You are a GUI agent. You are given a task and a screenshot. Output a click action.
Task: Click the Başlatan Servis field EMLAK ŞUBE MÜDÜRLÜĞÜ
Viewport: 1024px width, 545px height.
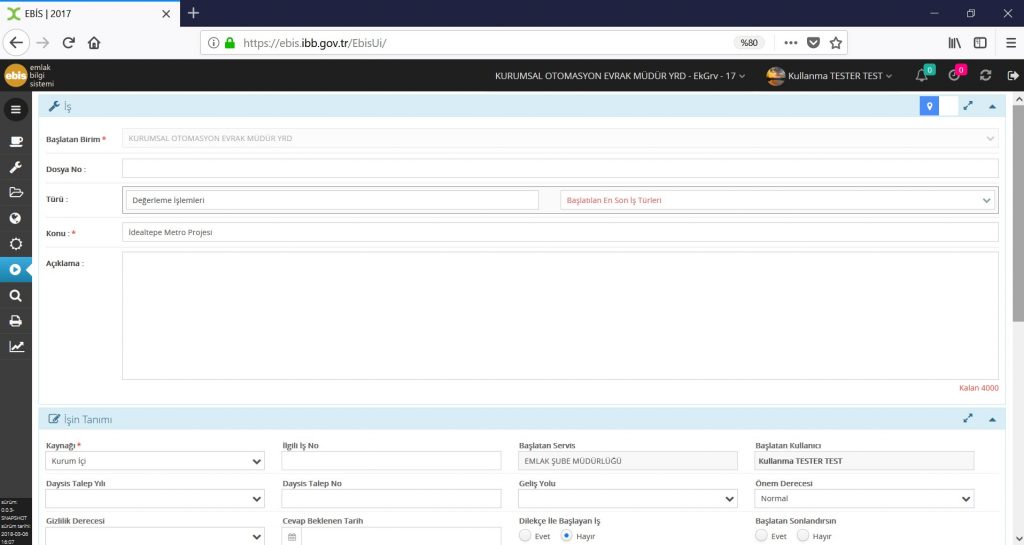[628, 461]
